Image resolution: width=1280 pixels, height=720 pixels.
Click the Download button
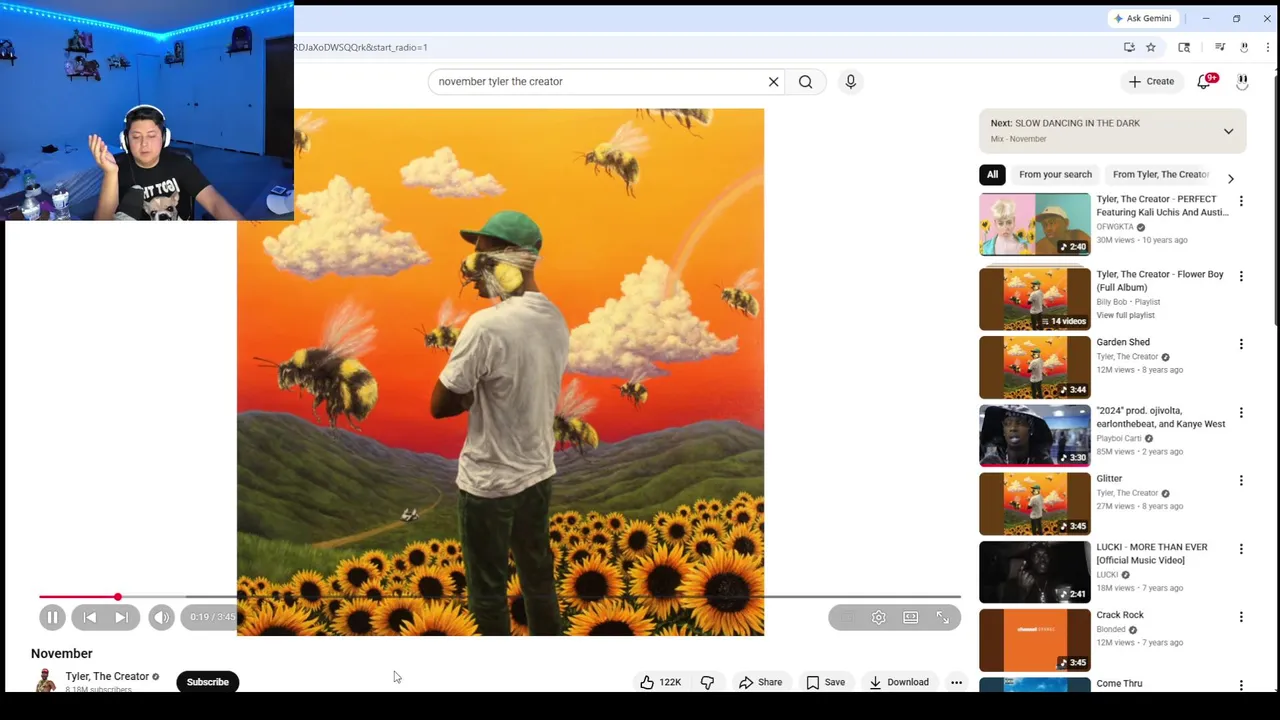pyautogui.click(x=898, y=682)
